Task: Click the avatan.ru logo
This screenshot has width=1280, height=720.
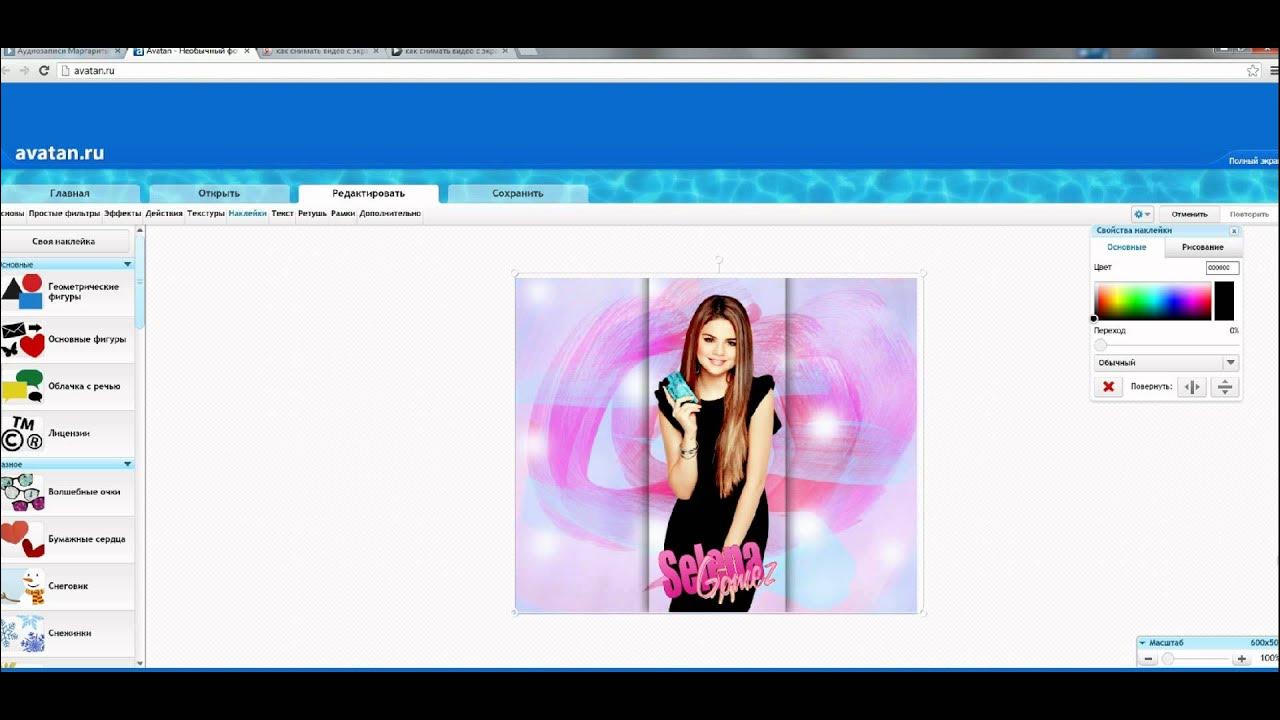Action: point(60,154)
